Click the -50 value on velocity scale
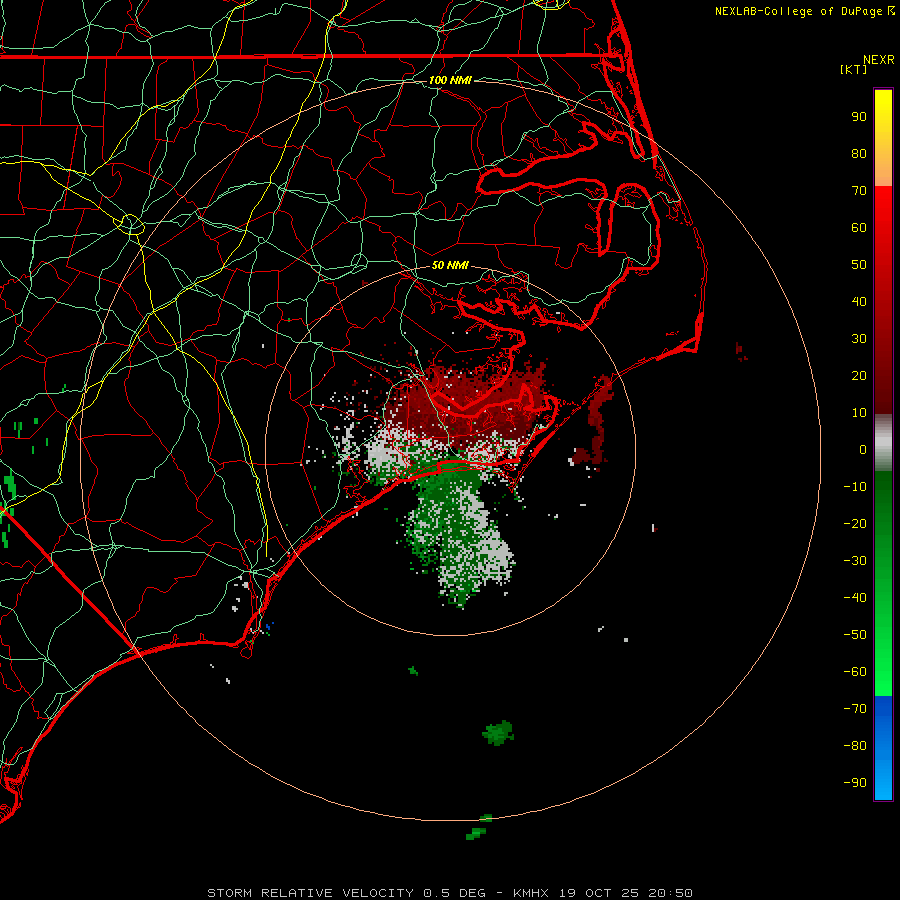 click(x=855, y=634)
